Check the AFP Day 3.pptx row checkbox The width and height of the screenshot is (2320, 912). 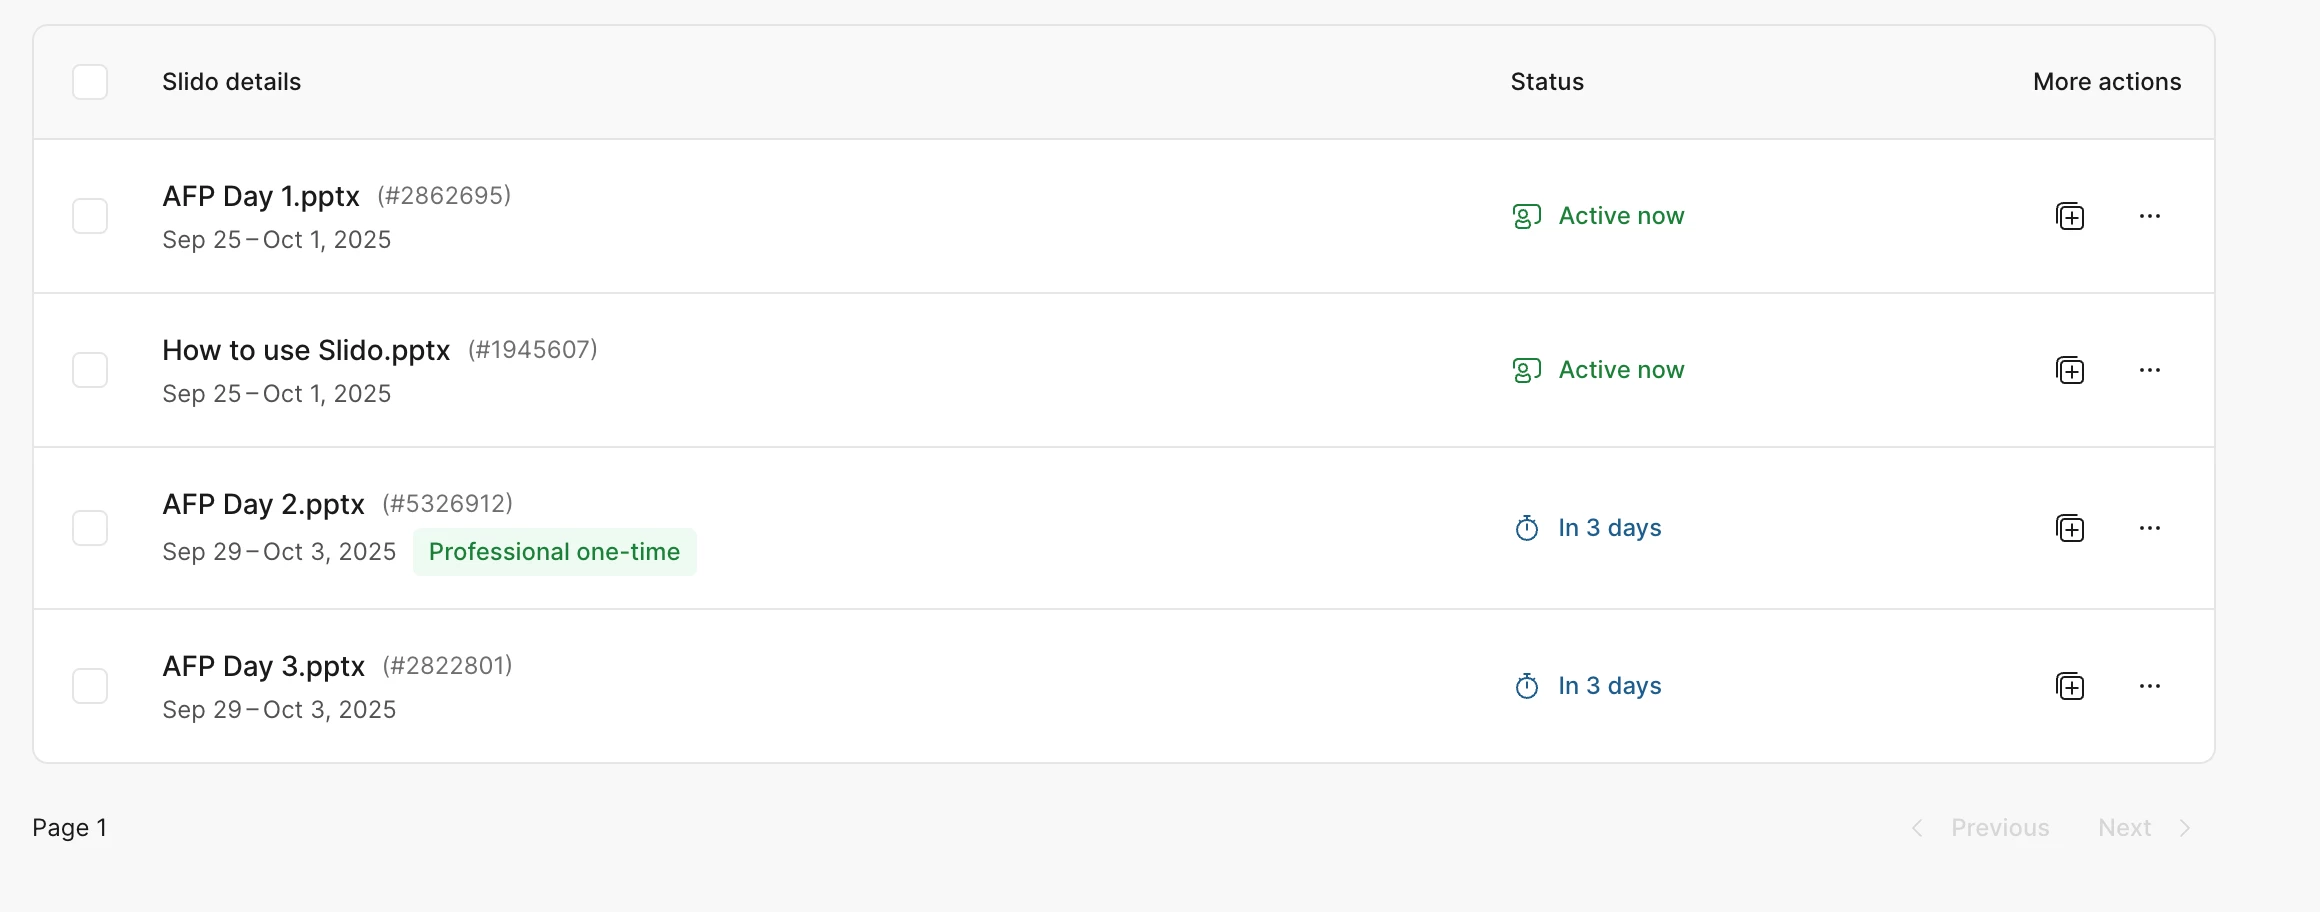coord(90,686)
